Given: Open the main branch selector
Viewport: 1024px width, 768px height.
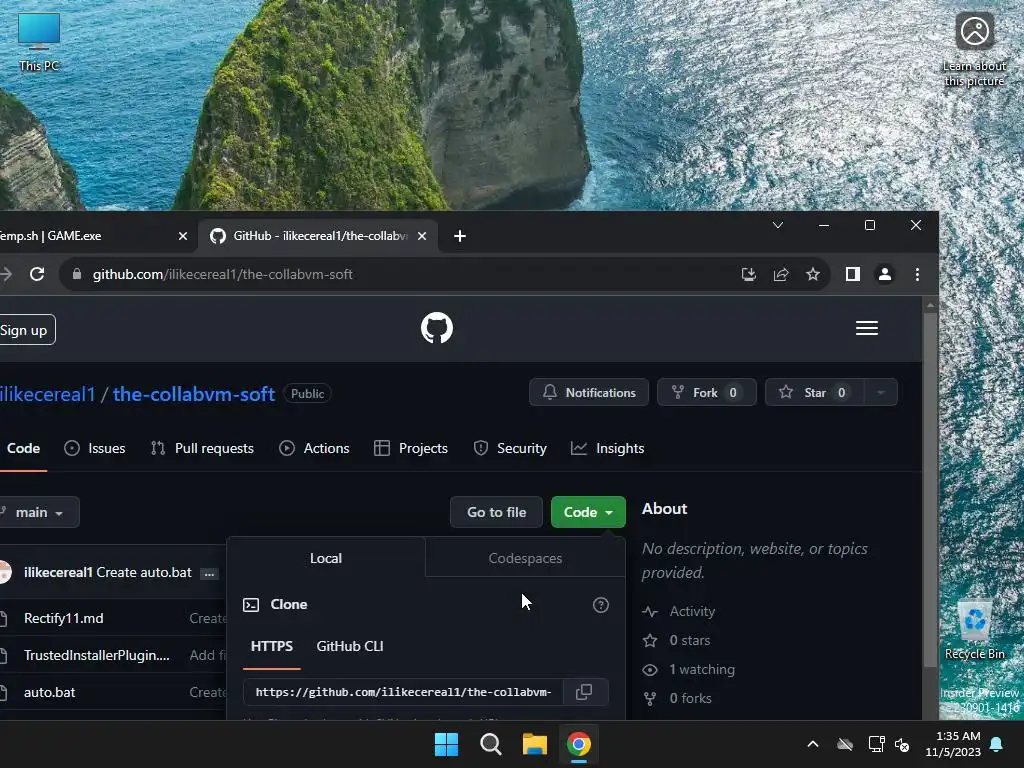Looking at the screenshot, I should coord(39,512).
